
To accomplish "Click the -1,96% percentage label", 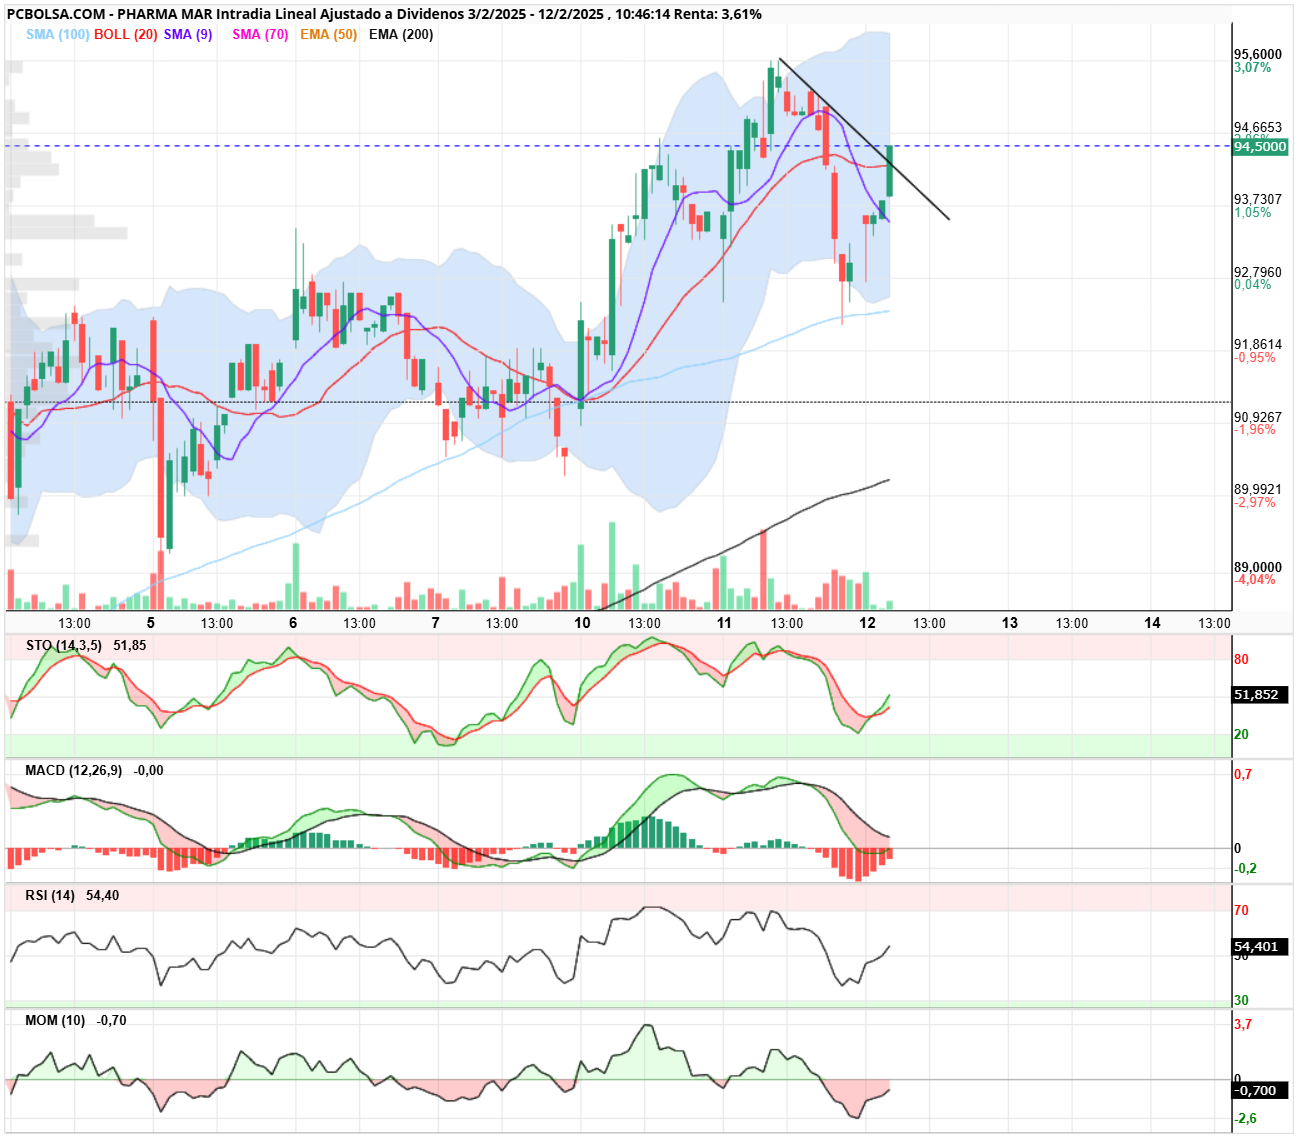I will [x=1255, y=430].
